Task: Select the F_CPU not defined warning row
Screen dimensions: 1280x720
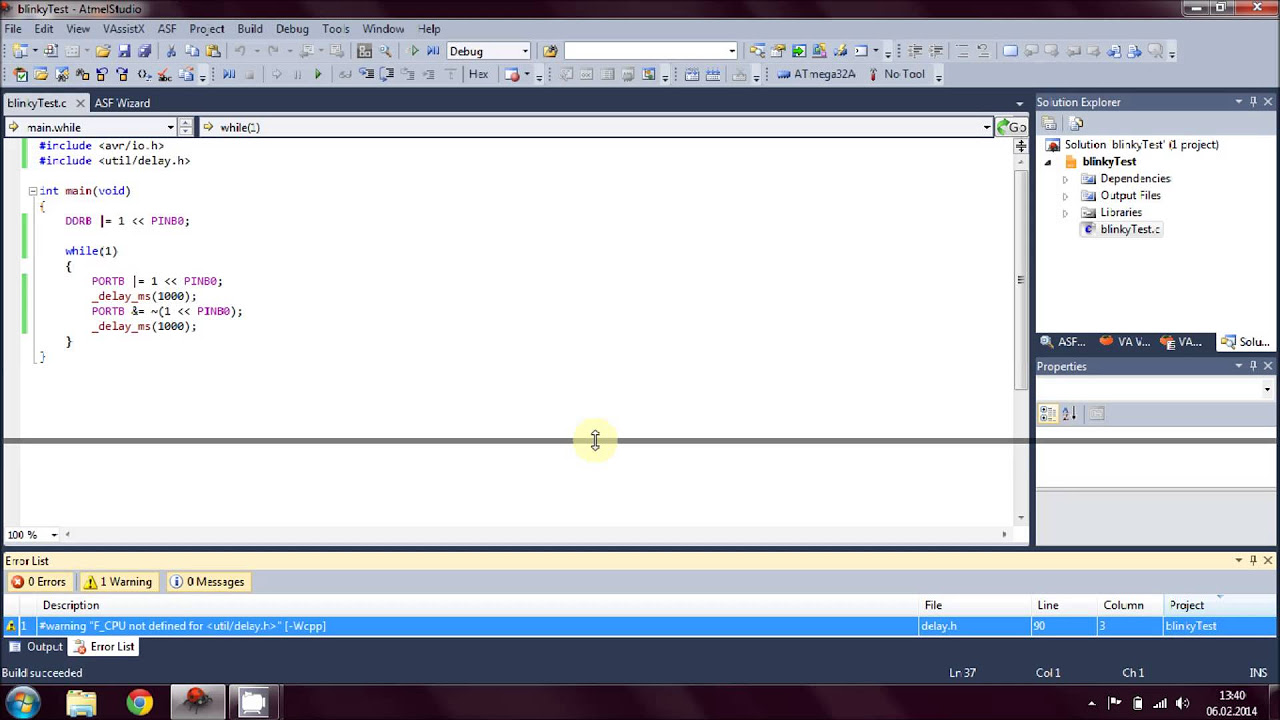Action: [x=640, y=626]
